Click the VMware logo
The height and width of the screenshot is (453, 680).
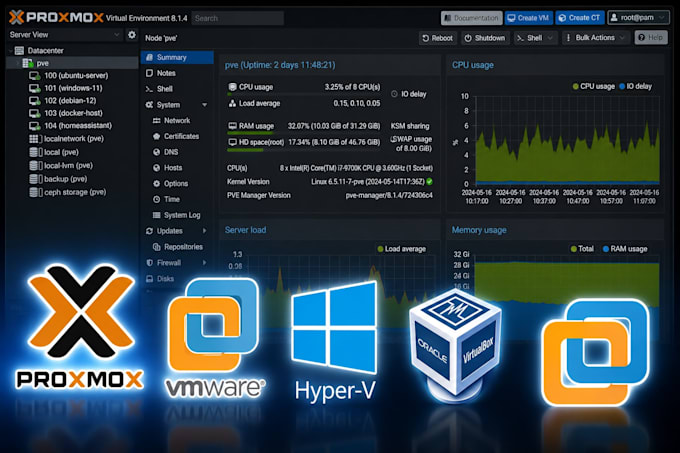point(214,339)
